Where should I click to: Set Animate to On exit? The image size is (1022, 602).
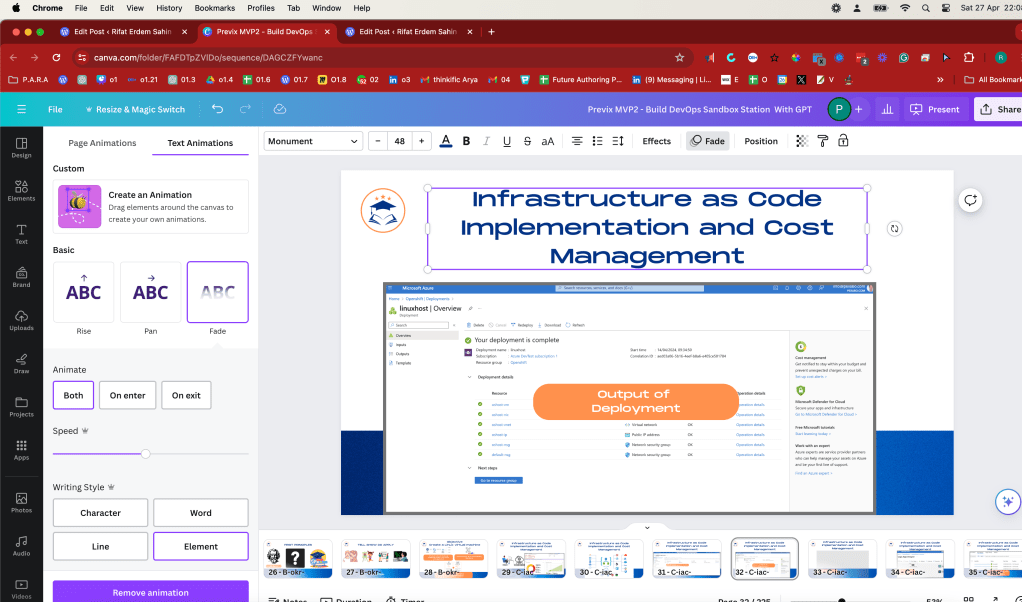(x=186, y=395)
